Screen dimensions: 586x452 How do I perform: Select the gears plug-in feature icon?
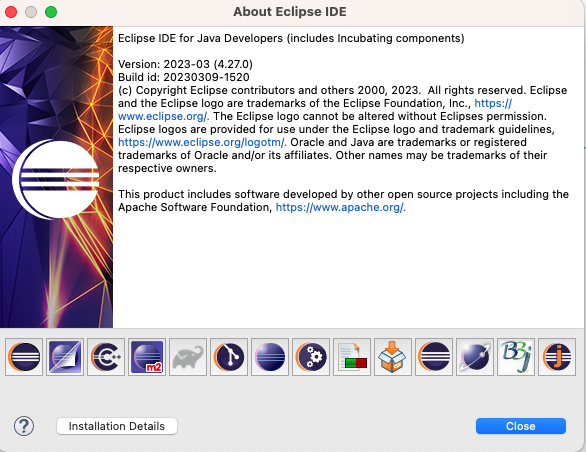click(311, 357)
